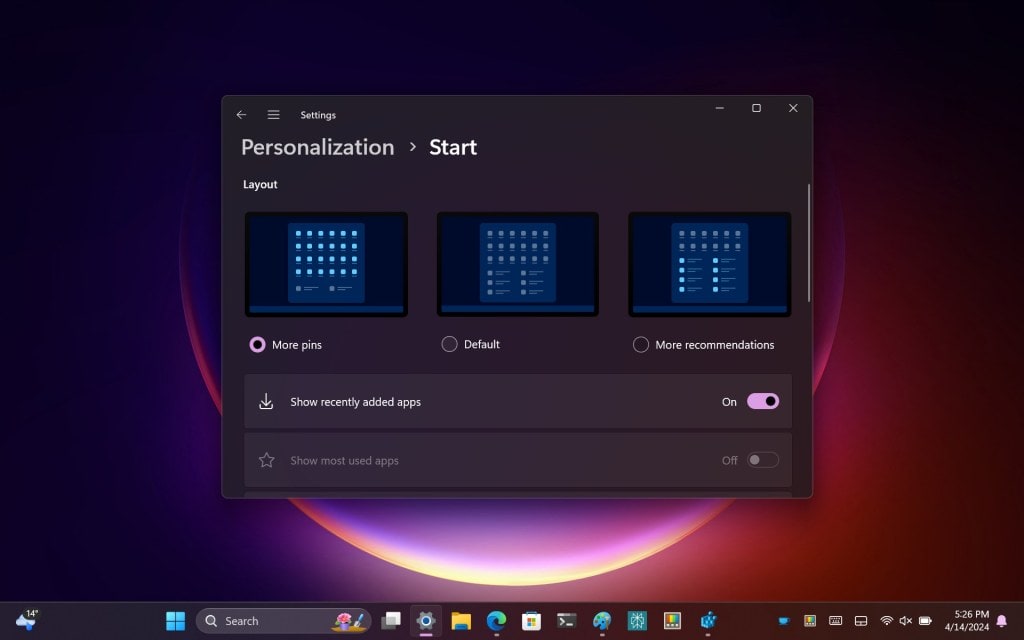Click the Wi-Fi icon in system tray
This screenshot has height=640, width=1024.
pos(886,621)
